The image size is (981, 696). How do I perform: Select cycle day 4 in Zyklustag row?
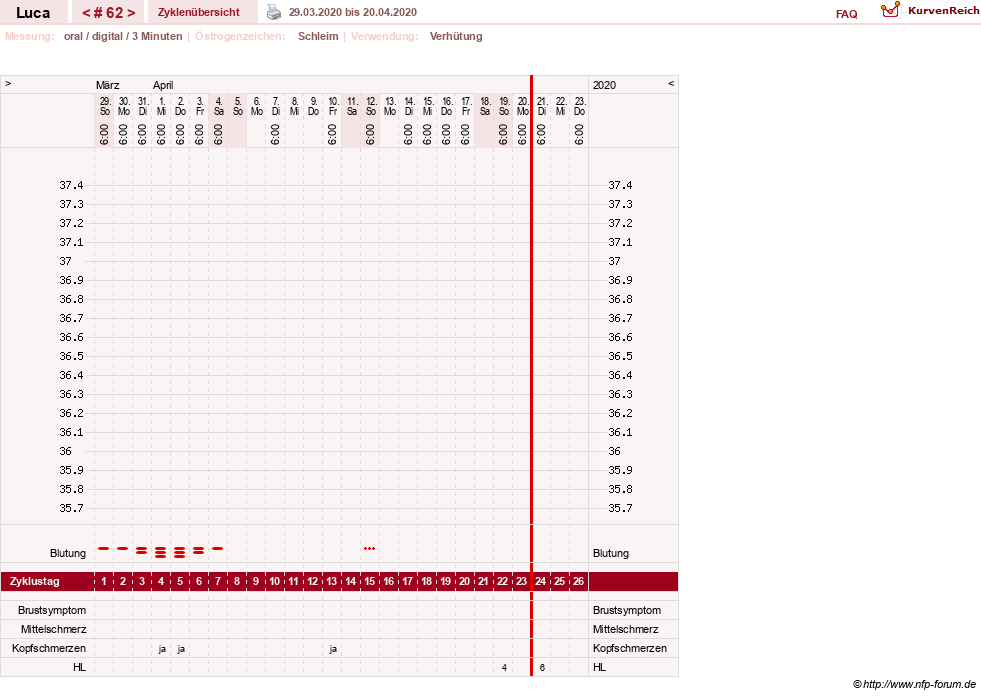coord(161,581)
